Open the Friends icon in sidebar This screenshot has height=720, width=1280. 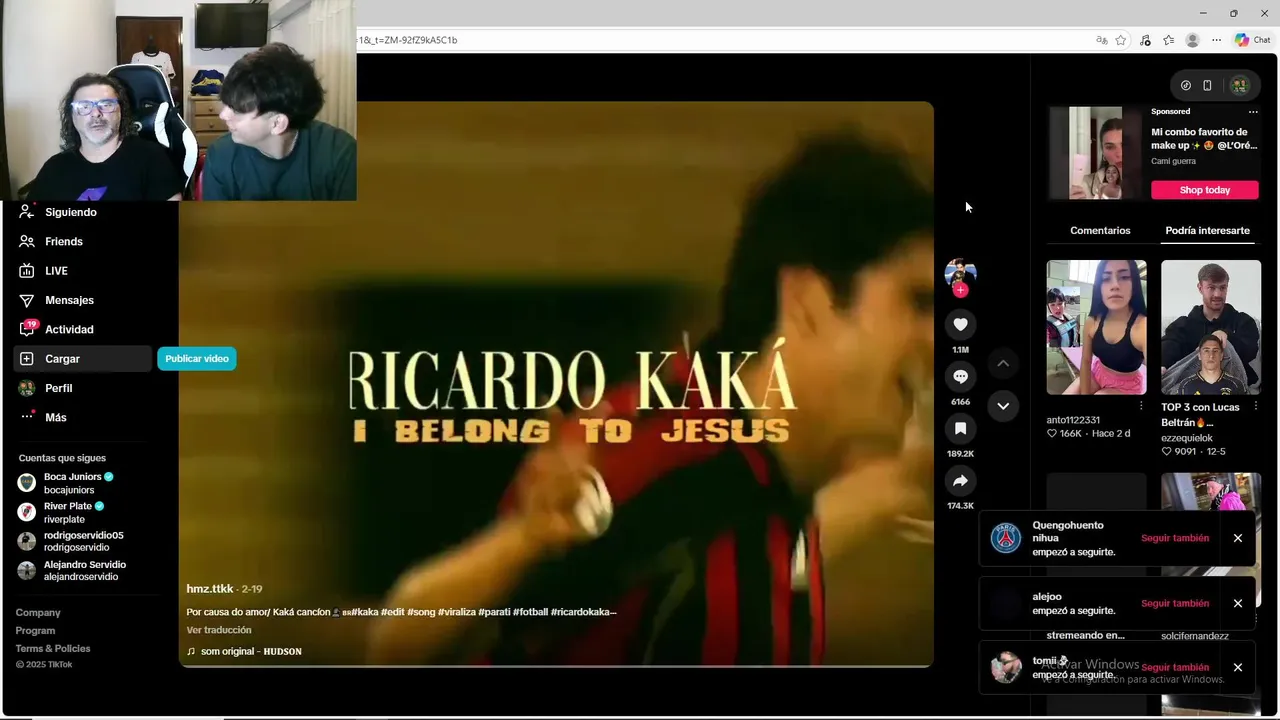pyautogui.click(x=27, y=241)
